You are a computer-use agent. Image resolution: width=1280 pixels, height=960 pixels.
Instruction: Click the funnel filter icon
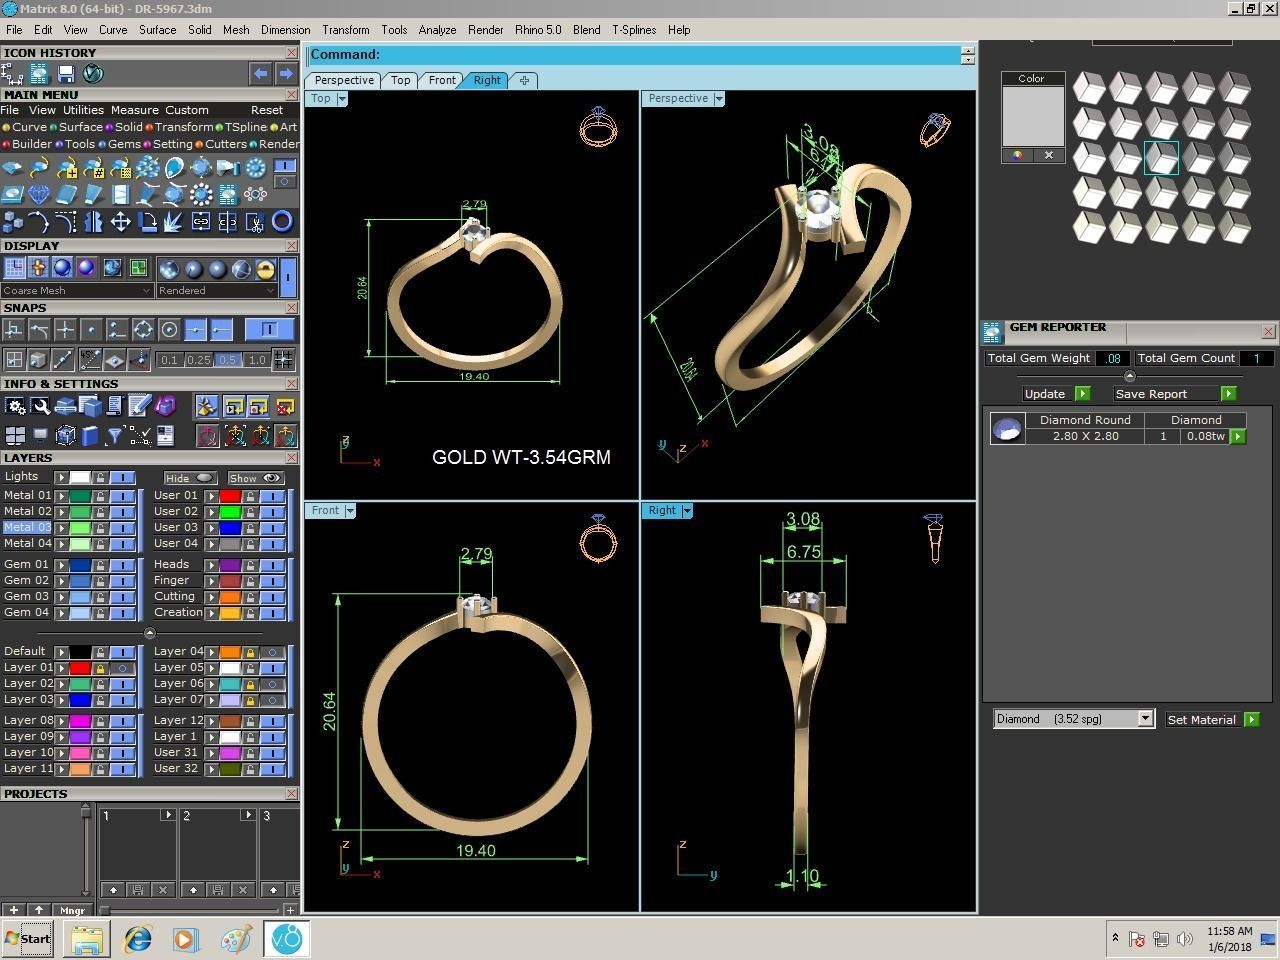114,435
